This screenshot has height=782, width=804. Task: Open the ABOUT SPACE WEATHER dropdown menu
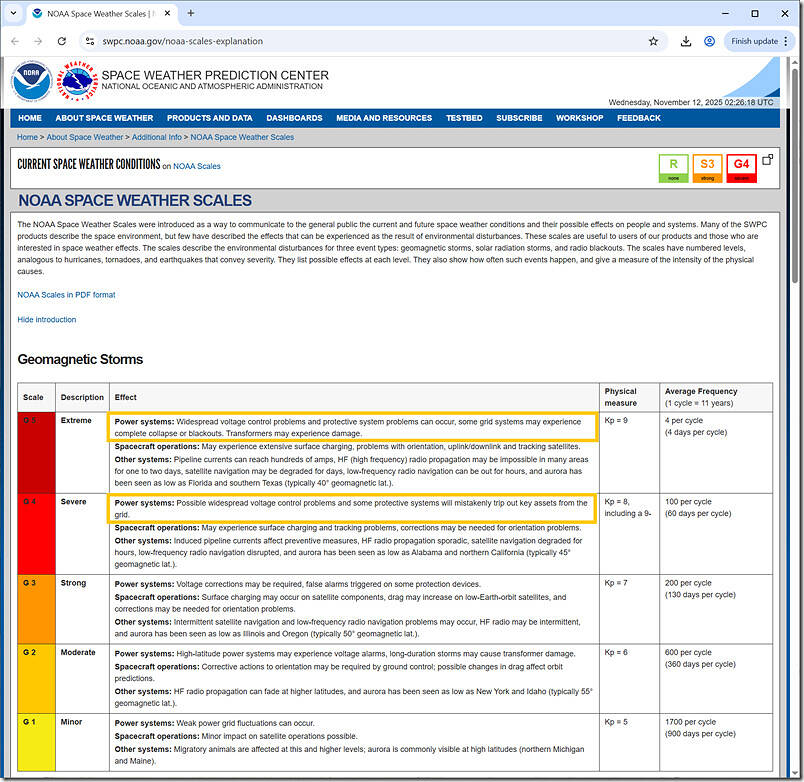click(x=103, y=117)
